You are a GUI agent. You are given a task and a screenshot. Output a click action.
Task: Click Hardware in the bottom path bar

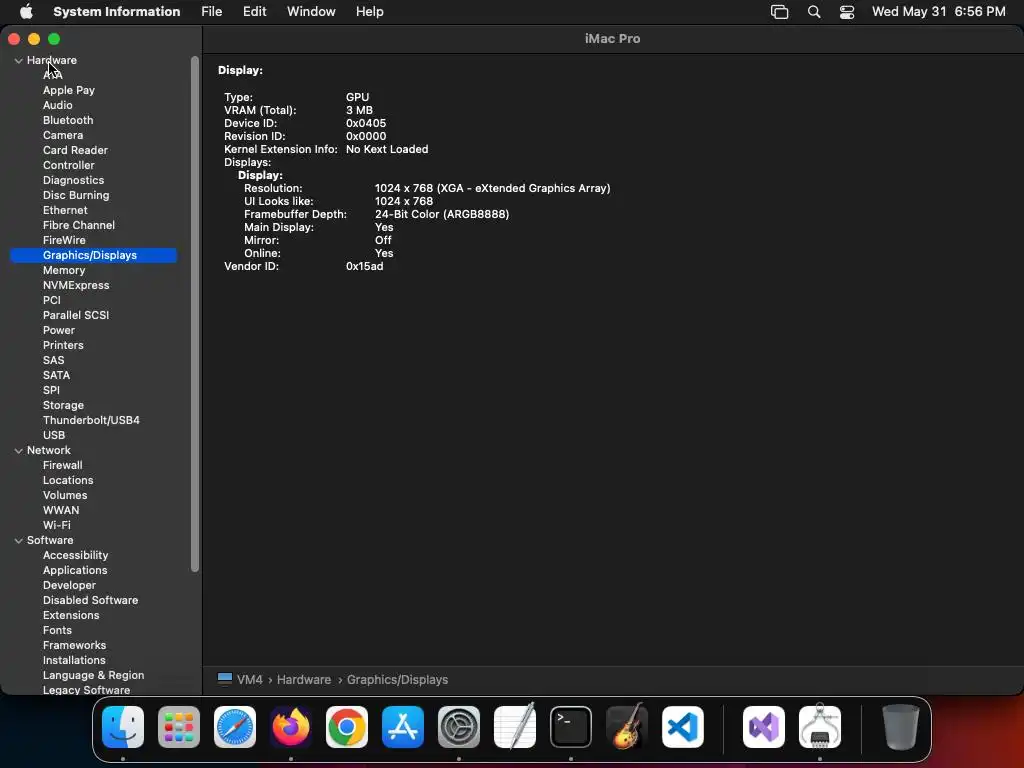pyautogui.click(x=304, y=679)
